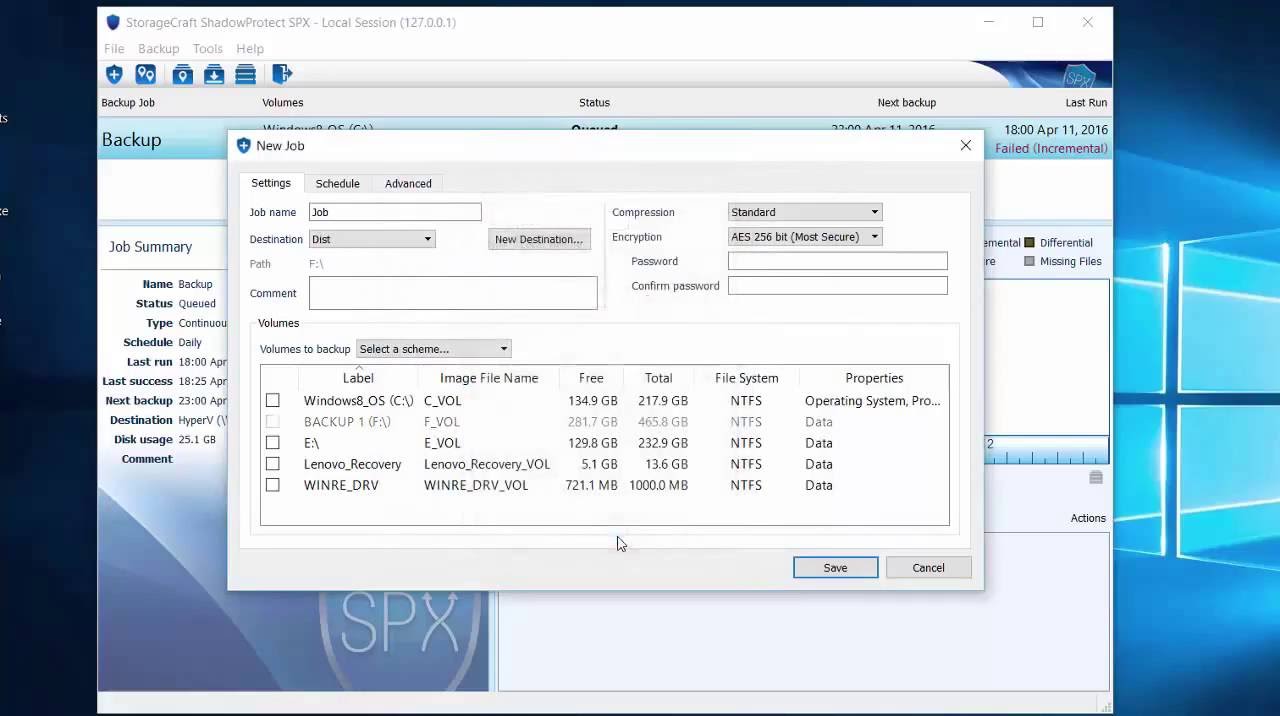Click the Status column header in the main window
Viewport: 1280px width, 716px height.
click(x=594, y=103)
